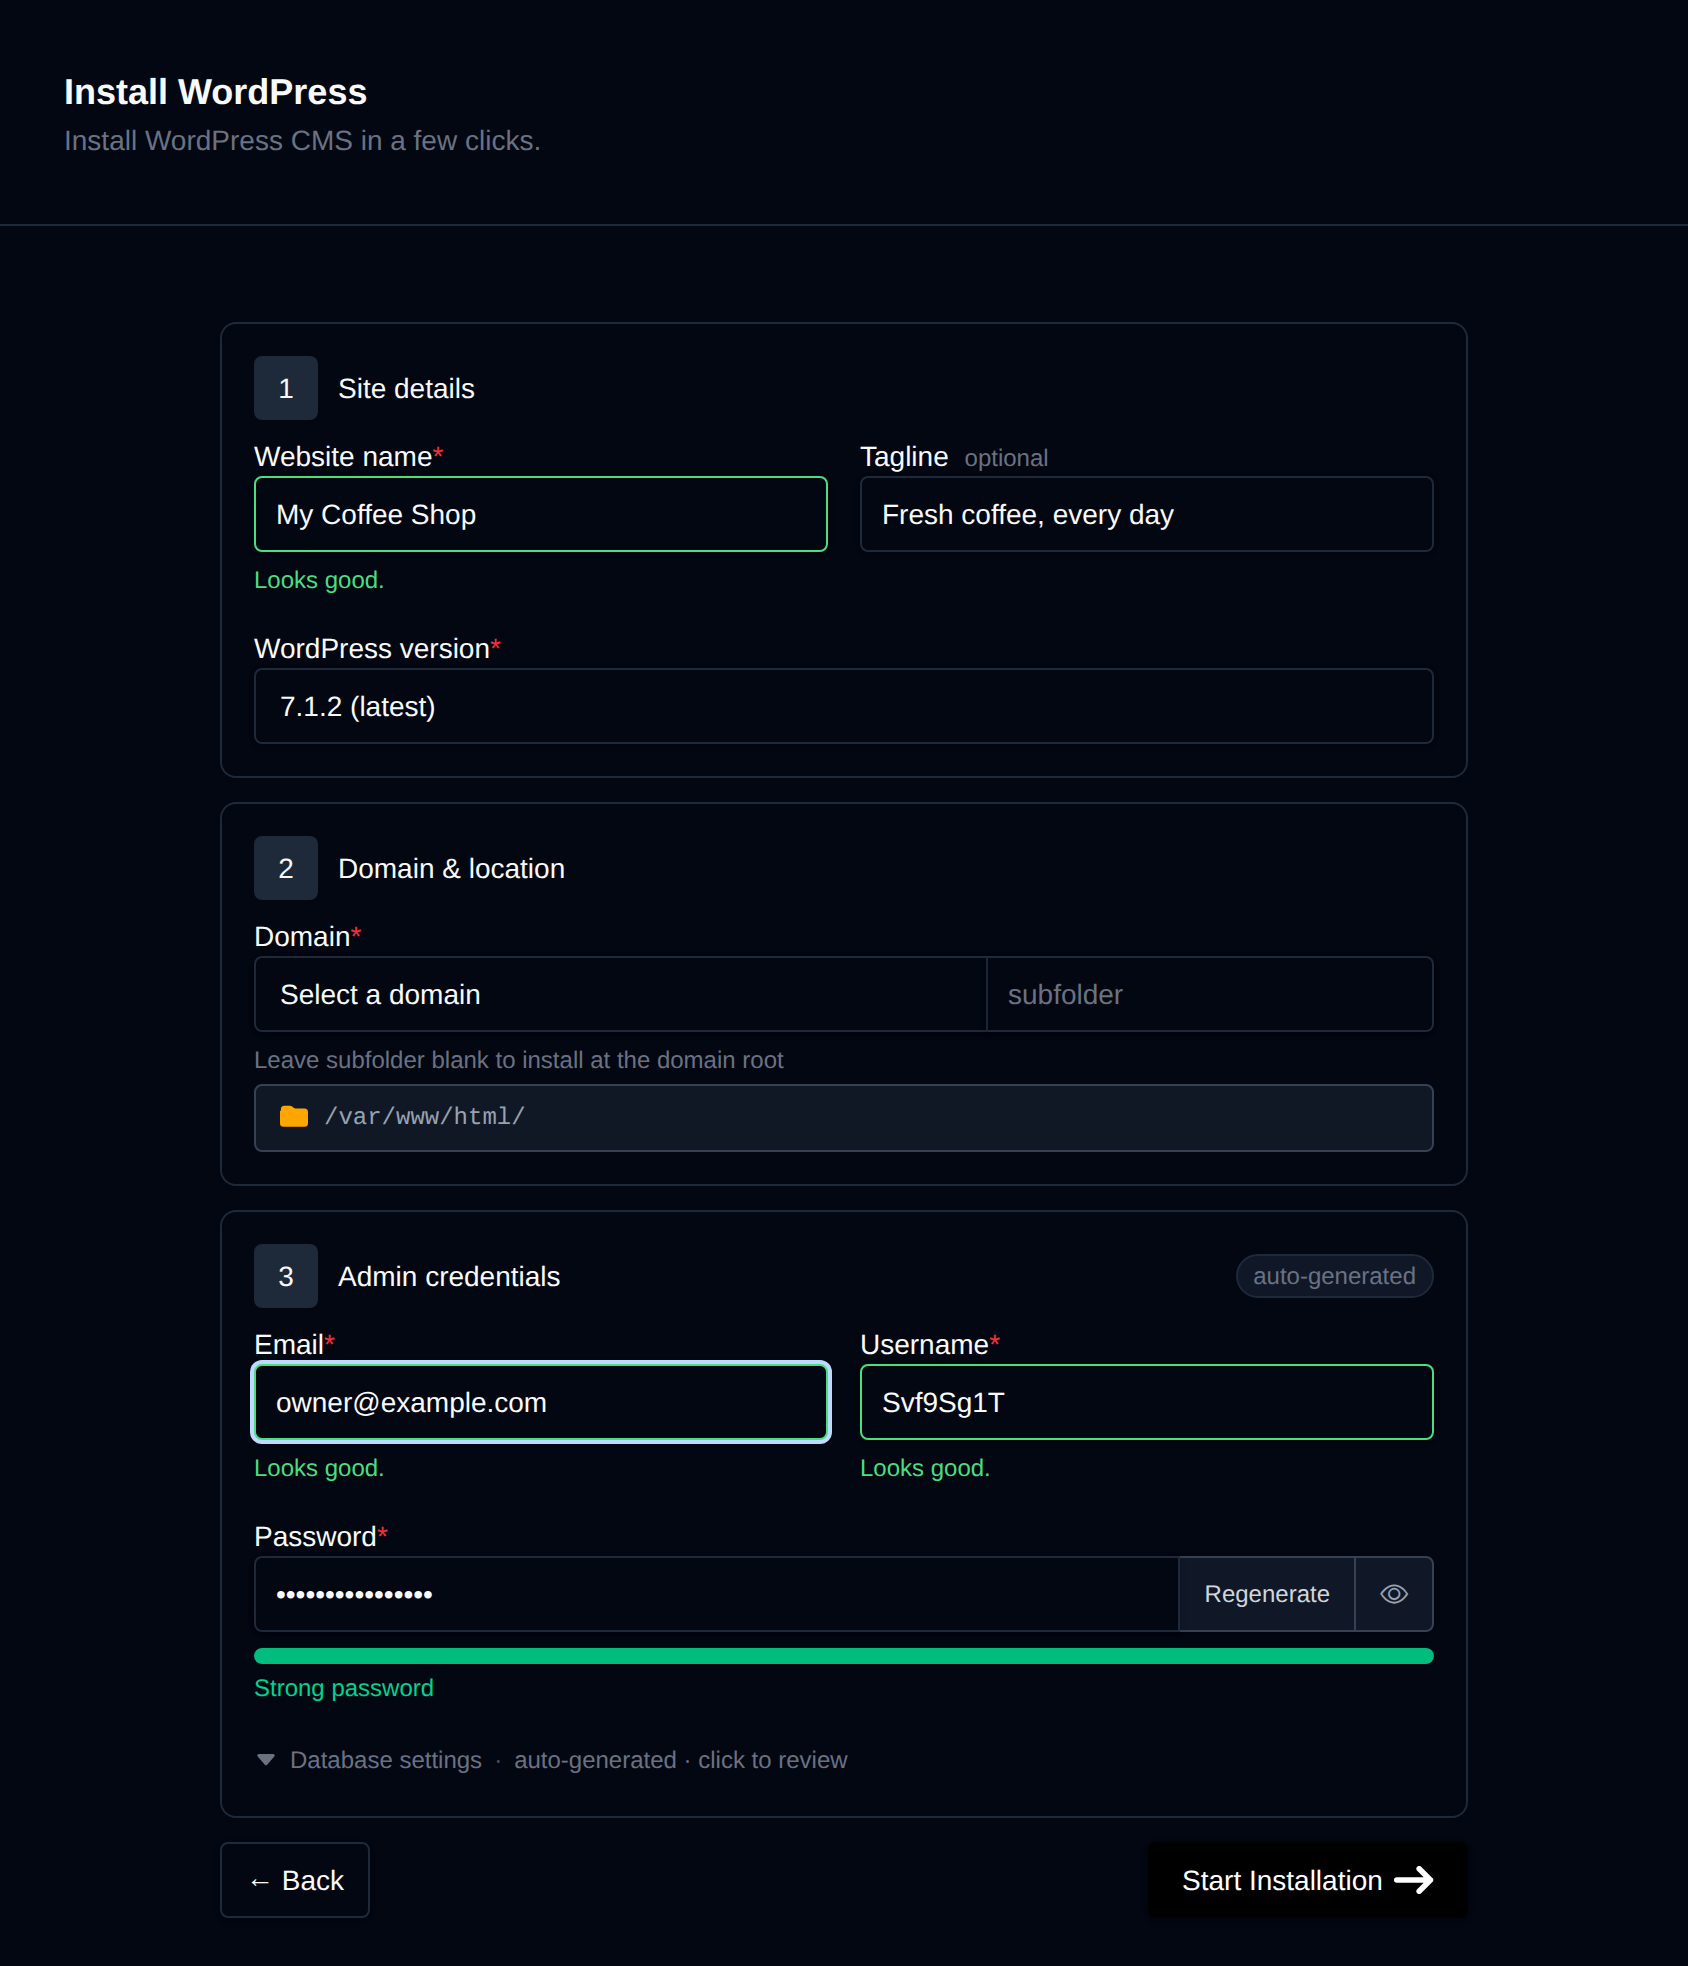Image resolution: width=1688 pixels, height=1966 pixels.
Task: Click the subfolder input field
Action: tap(1210, 994)
